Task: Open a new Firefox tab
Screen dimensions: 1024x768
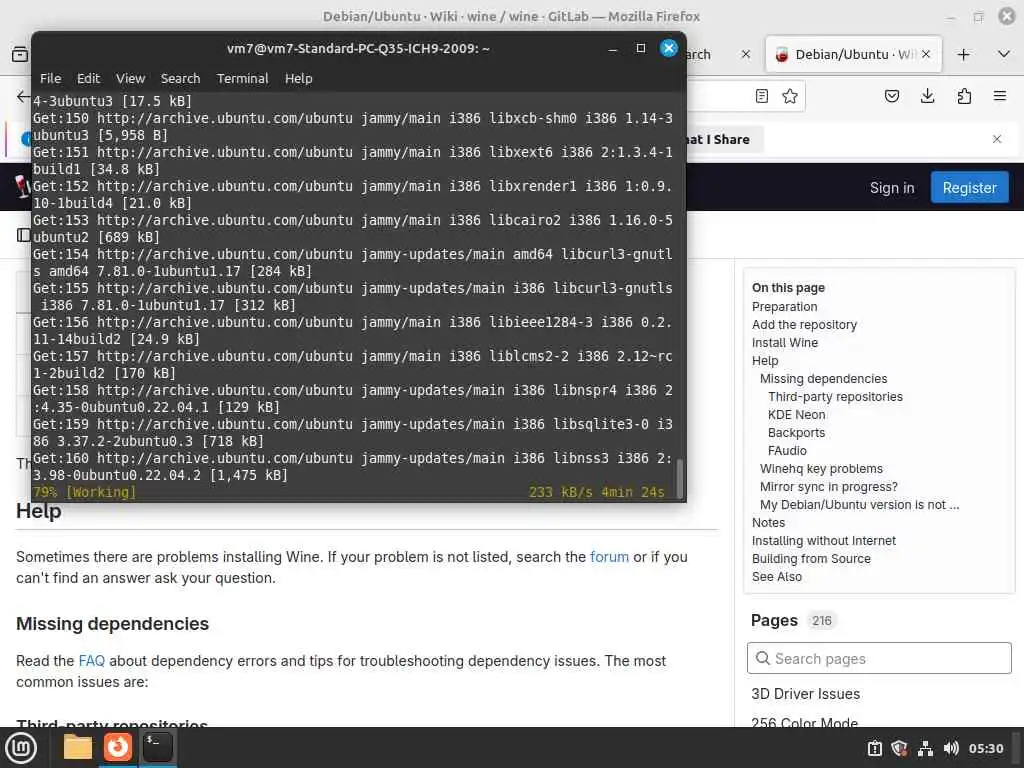Action: (963, 54)
